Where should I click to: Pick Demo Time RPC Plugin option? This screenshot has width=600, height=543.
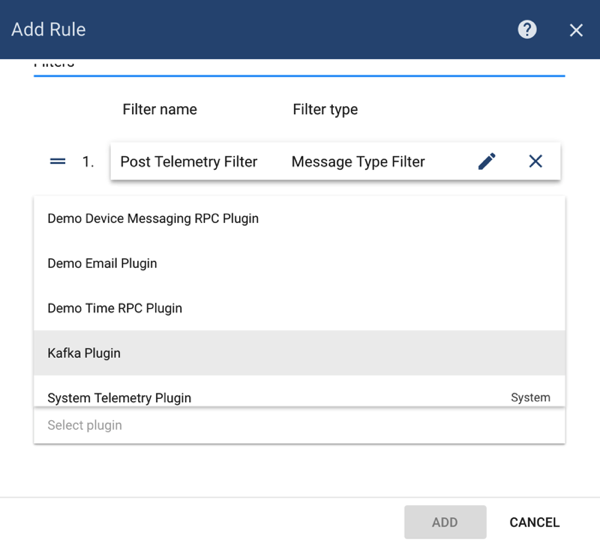pyautogui.click(x=115, y=308)
